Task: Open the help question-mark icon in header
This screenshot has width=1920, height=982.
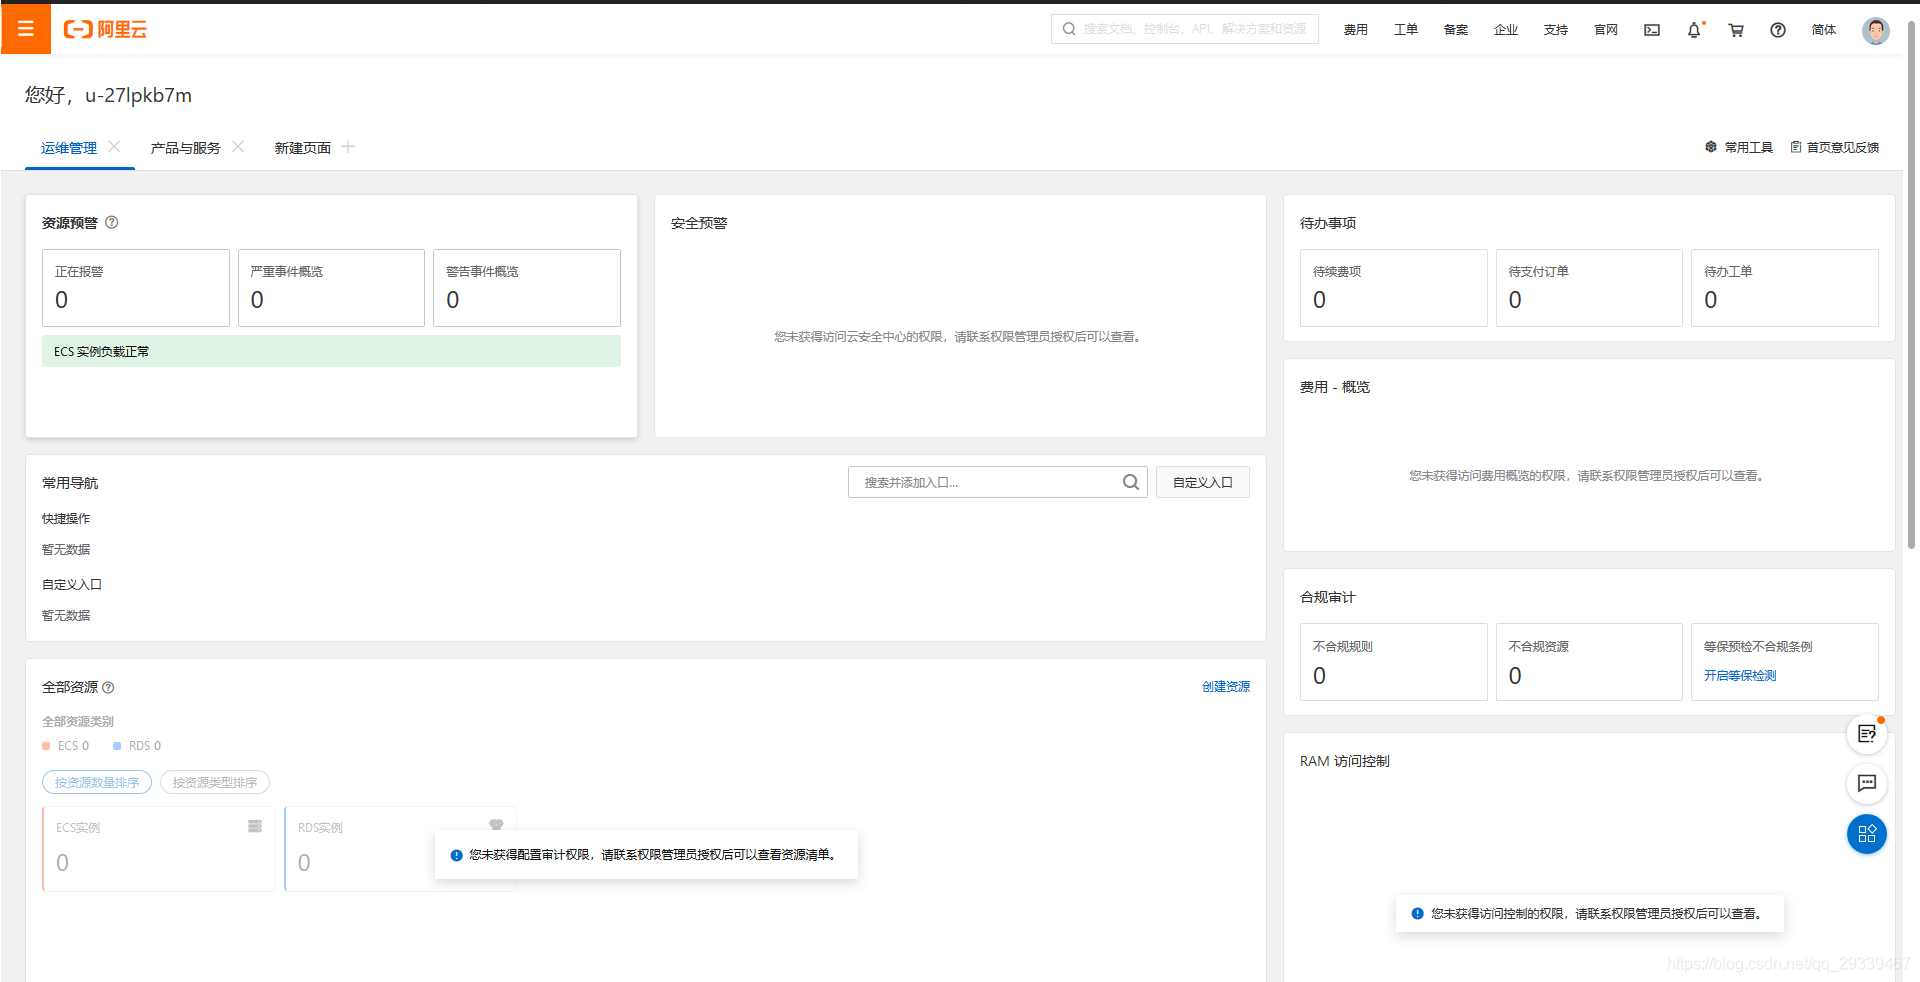Action: pyautogui.click(x=1778, y=30)
